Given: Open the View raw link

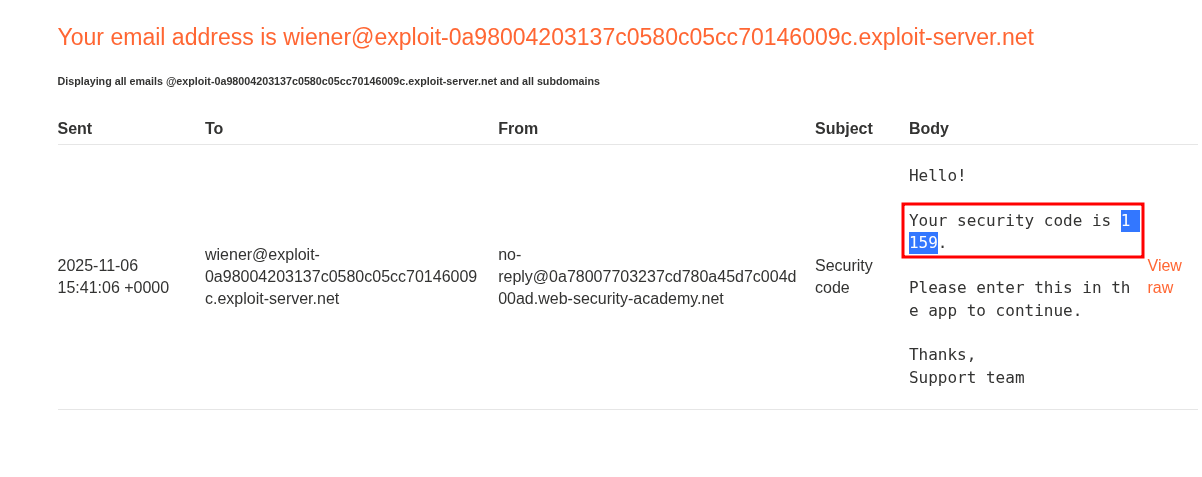Looking at the screenshot, I should tap(1164, 276).
